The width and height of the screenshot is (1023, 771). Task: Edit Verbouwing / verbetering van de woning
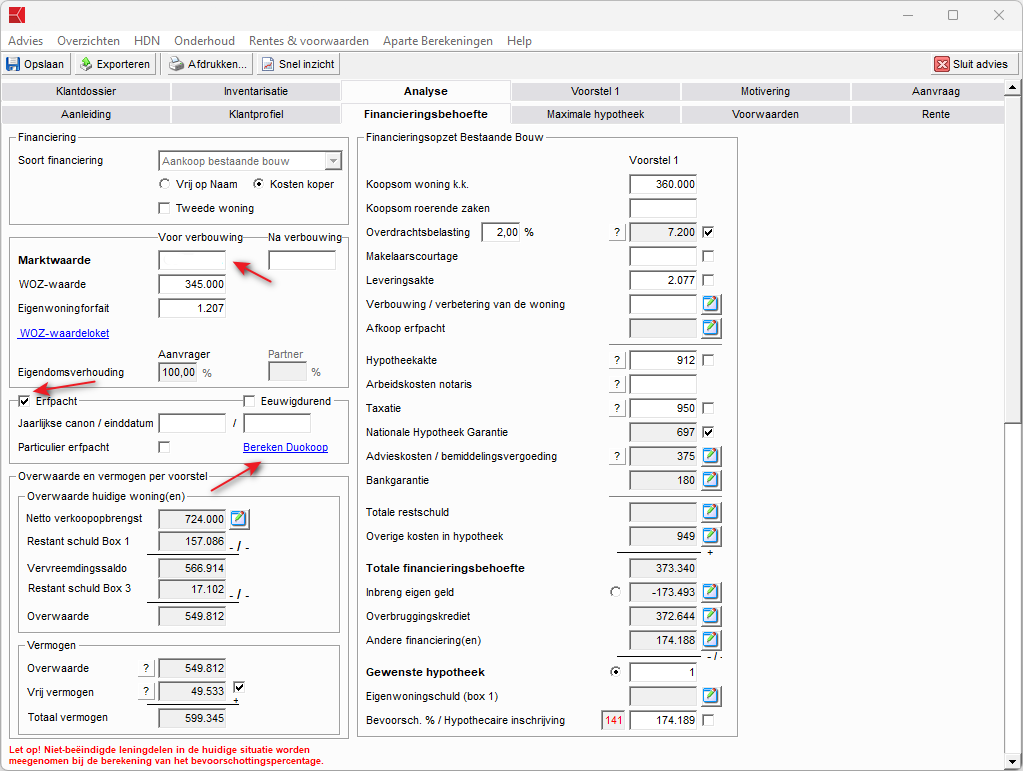point(711,304)
